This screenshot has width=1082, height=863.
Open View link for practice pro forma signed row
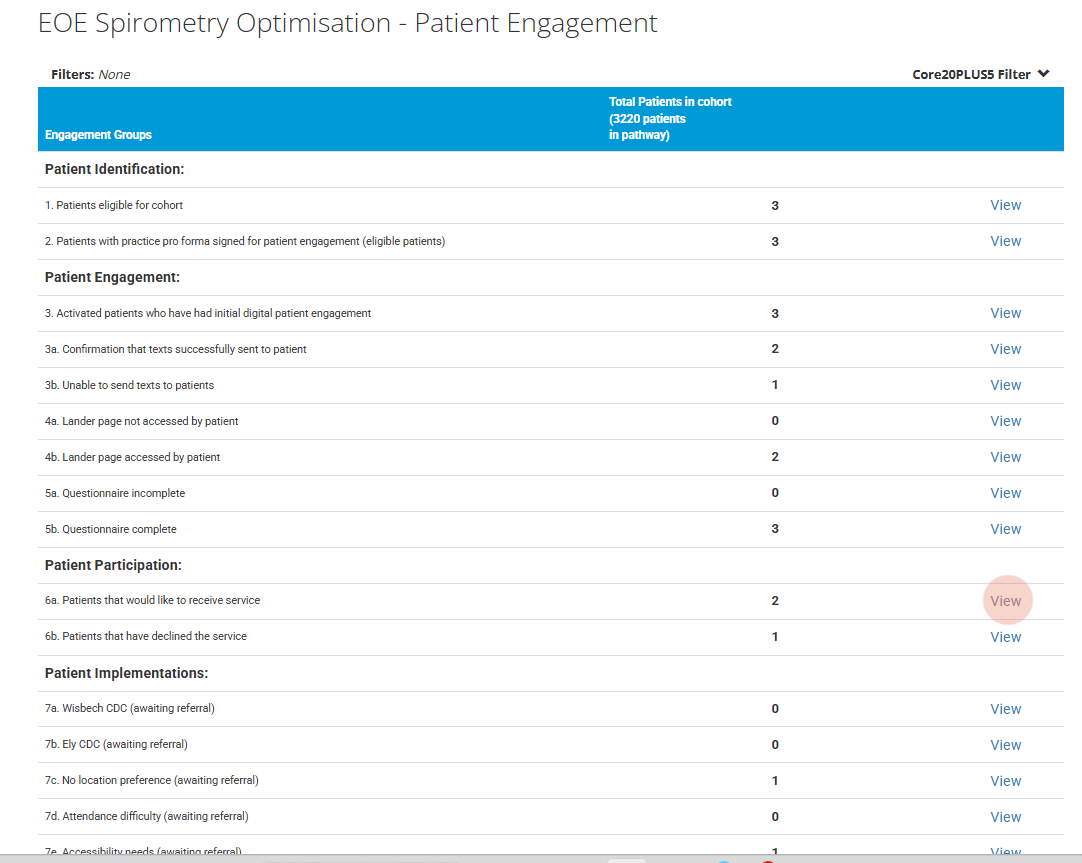tap(1005, 241)
